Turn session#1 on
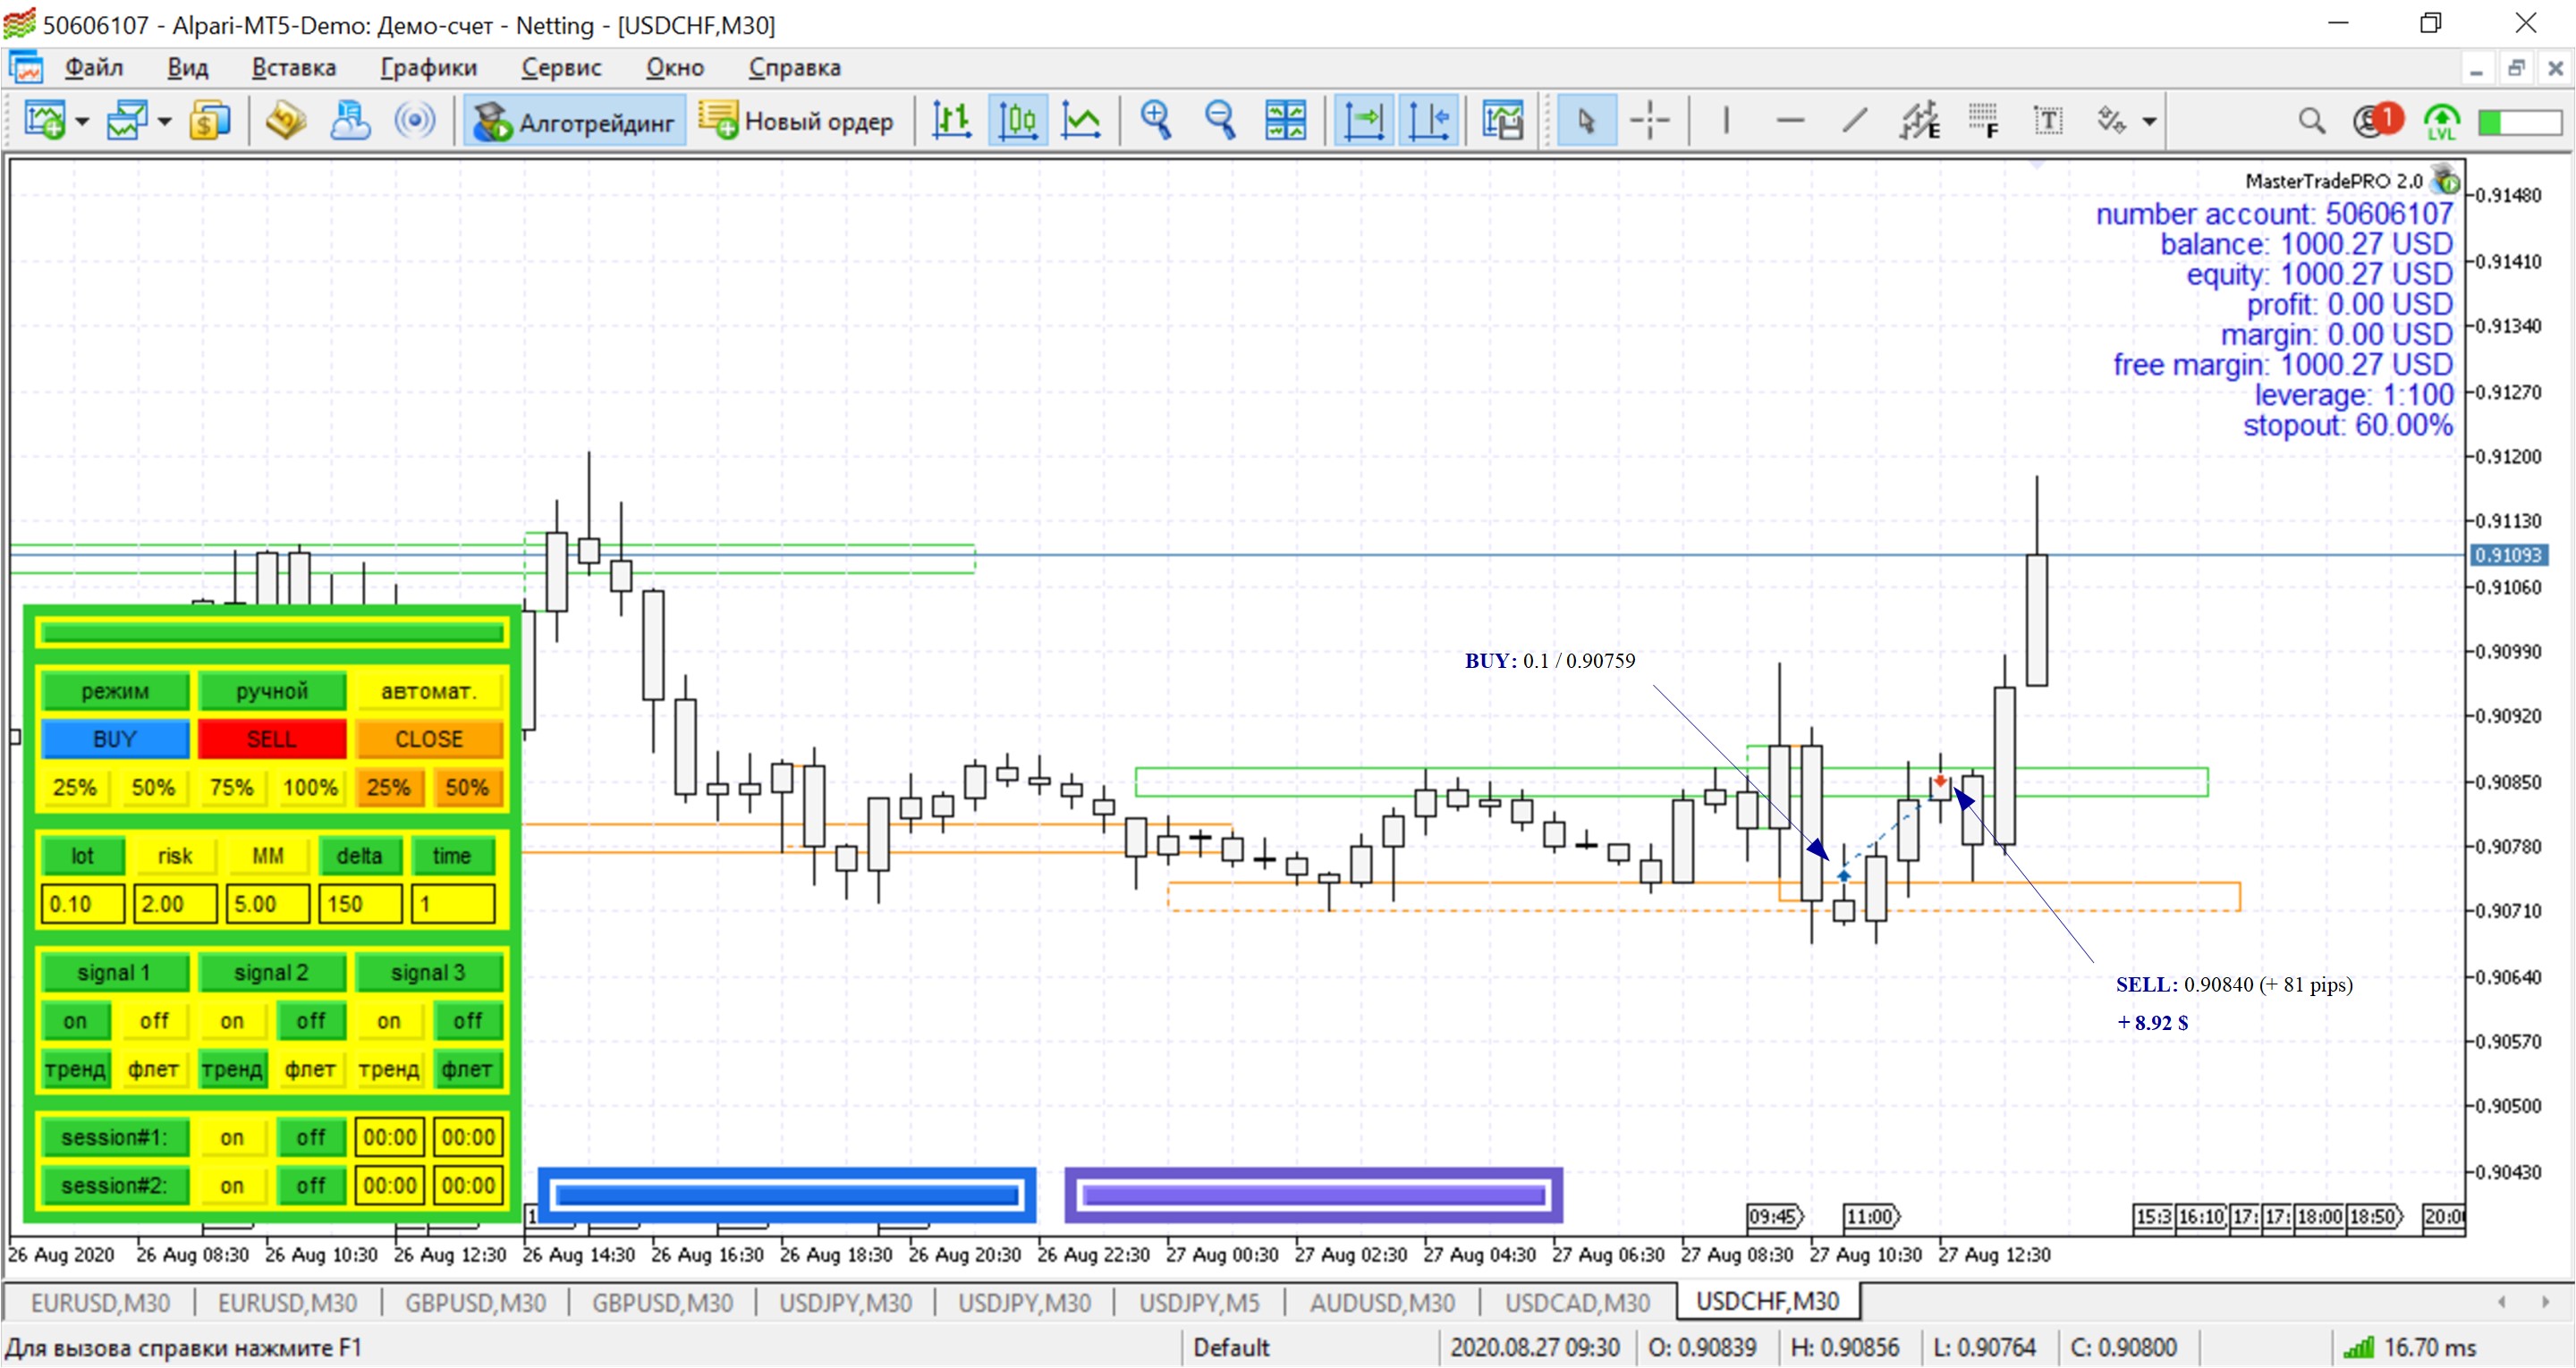Image resolution: width=2576 pixels, height=1368 pixels. point(231,1137)
